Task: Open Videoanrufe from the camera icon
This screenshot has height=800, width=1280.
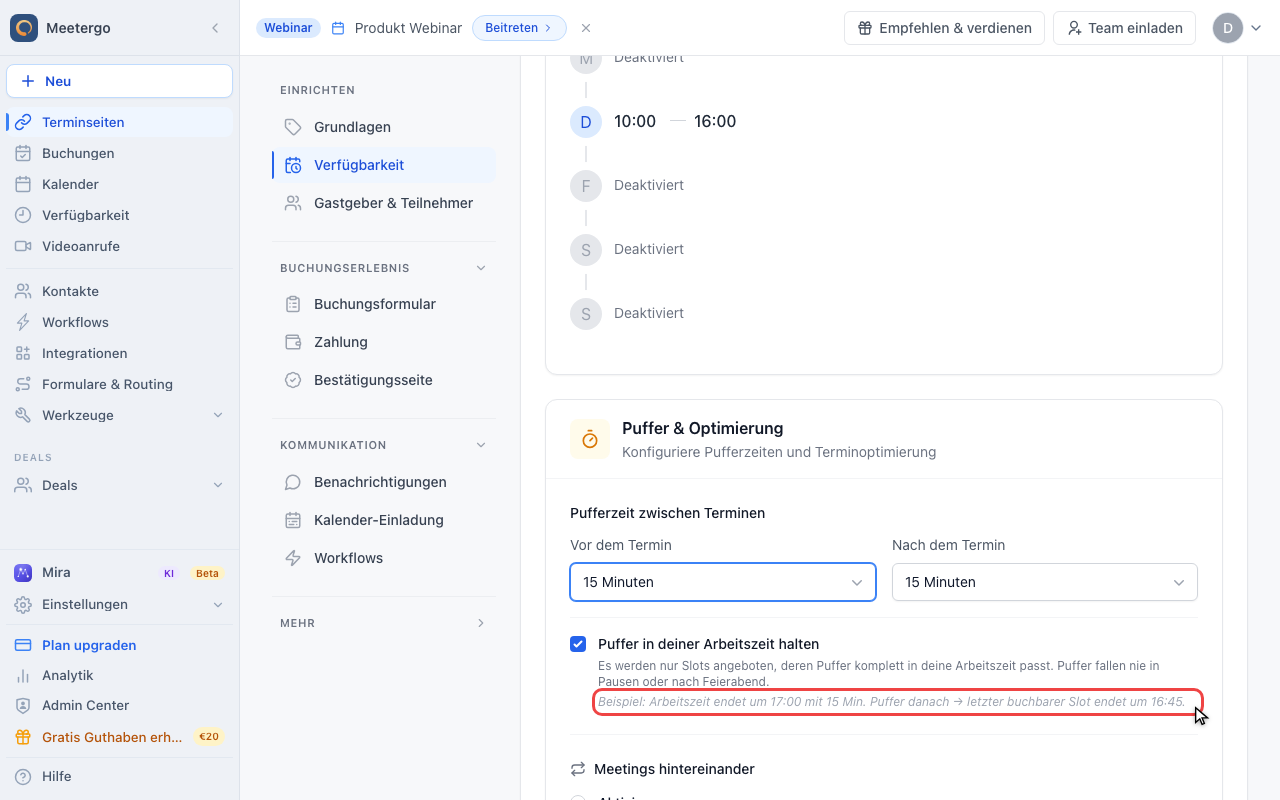Action: [23, 246]
